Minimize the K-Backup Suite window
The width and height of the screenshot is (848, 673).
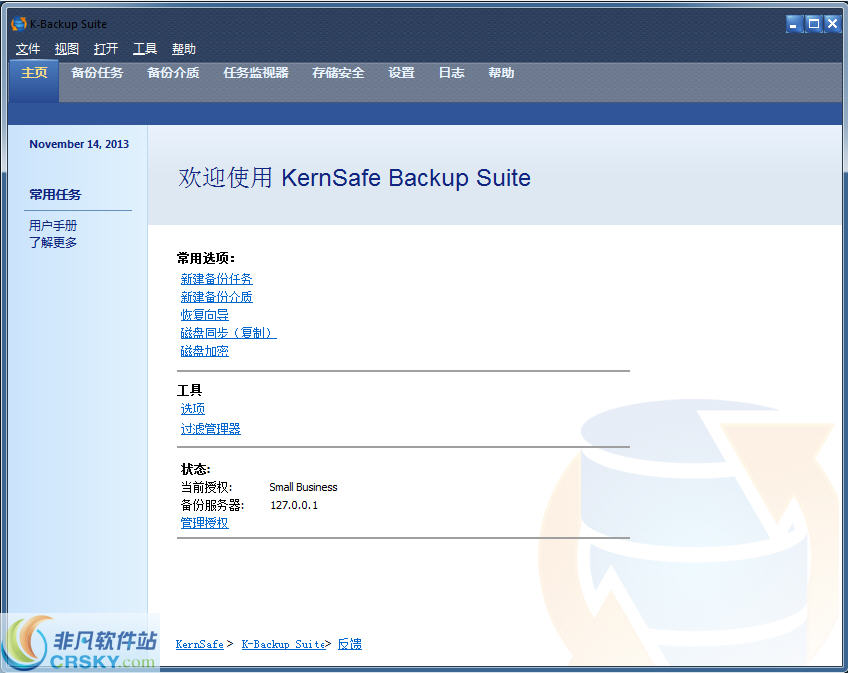(x=793, y=24)
